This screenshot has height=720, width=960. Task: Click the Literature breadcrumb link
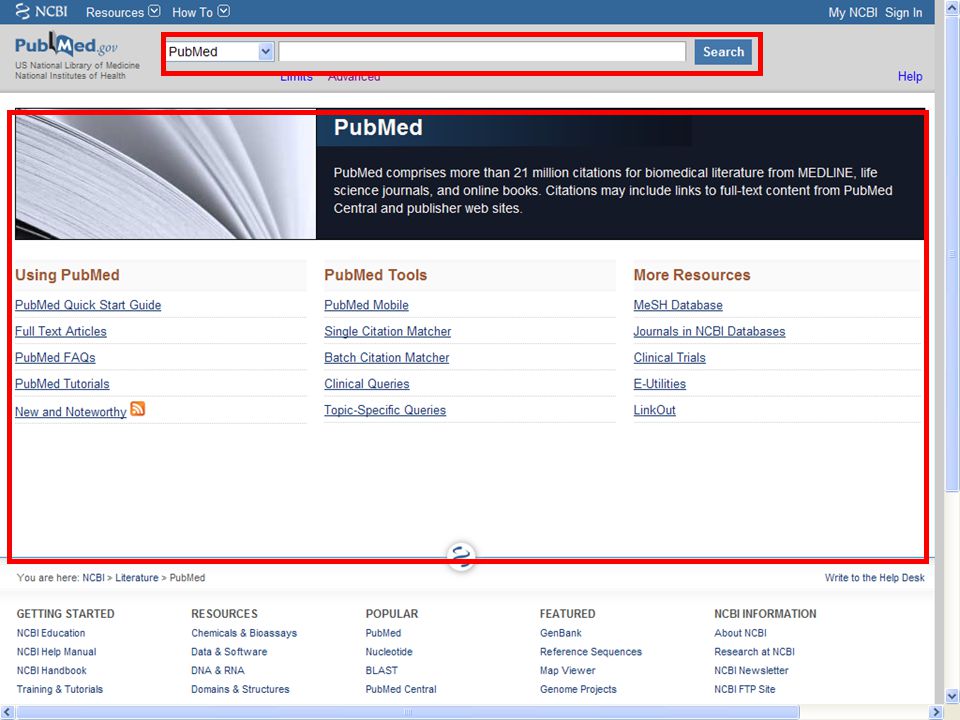pyautogui.click(x=137, y=577)
